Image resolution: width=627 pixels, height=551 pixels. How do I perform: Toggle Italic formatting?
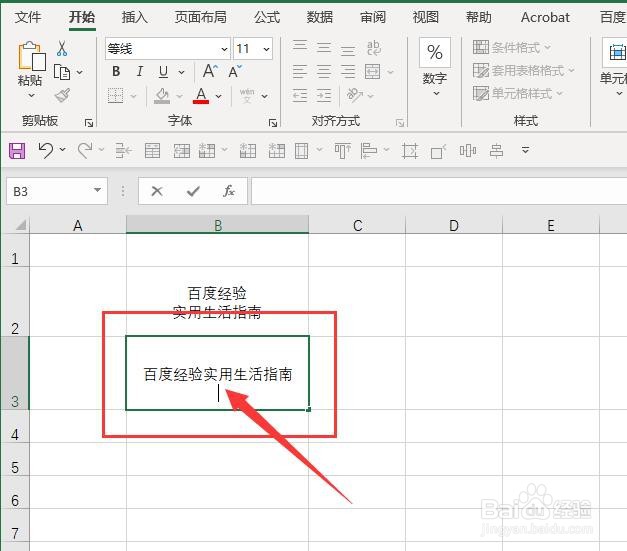click(x=140, y=72)
